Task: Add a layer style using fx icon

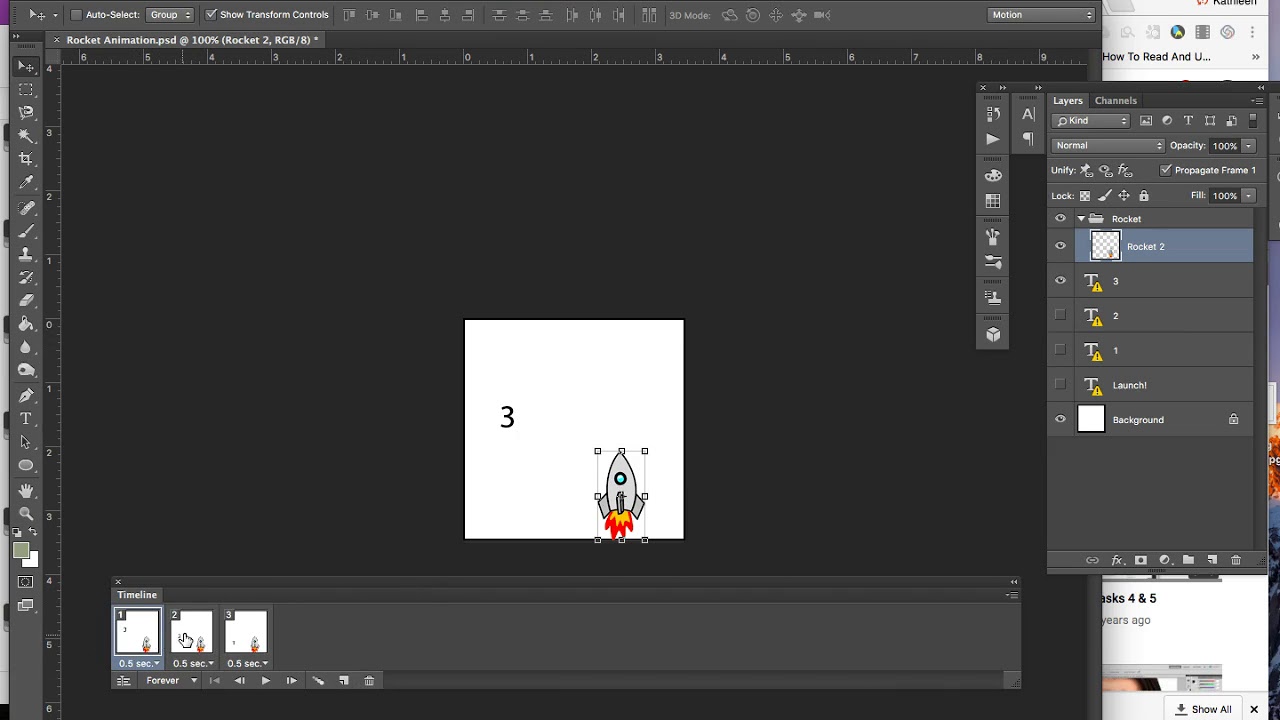Action: pos(1117,561)
